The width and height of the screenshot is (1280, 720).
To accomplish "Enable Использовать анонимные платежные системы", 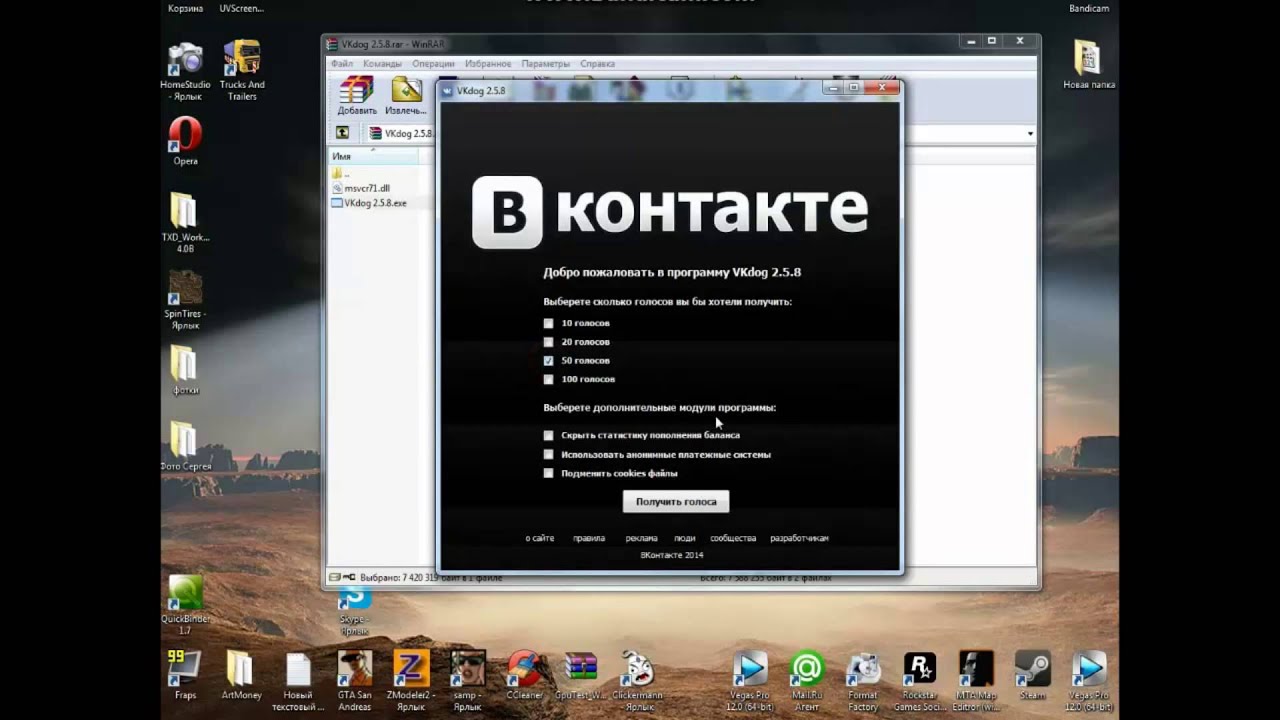I will click(x=548, y=454).
